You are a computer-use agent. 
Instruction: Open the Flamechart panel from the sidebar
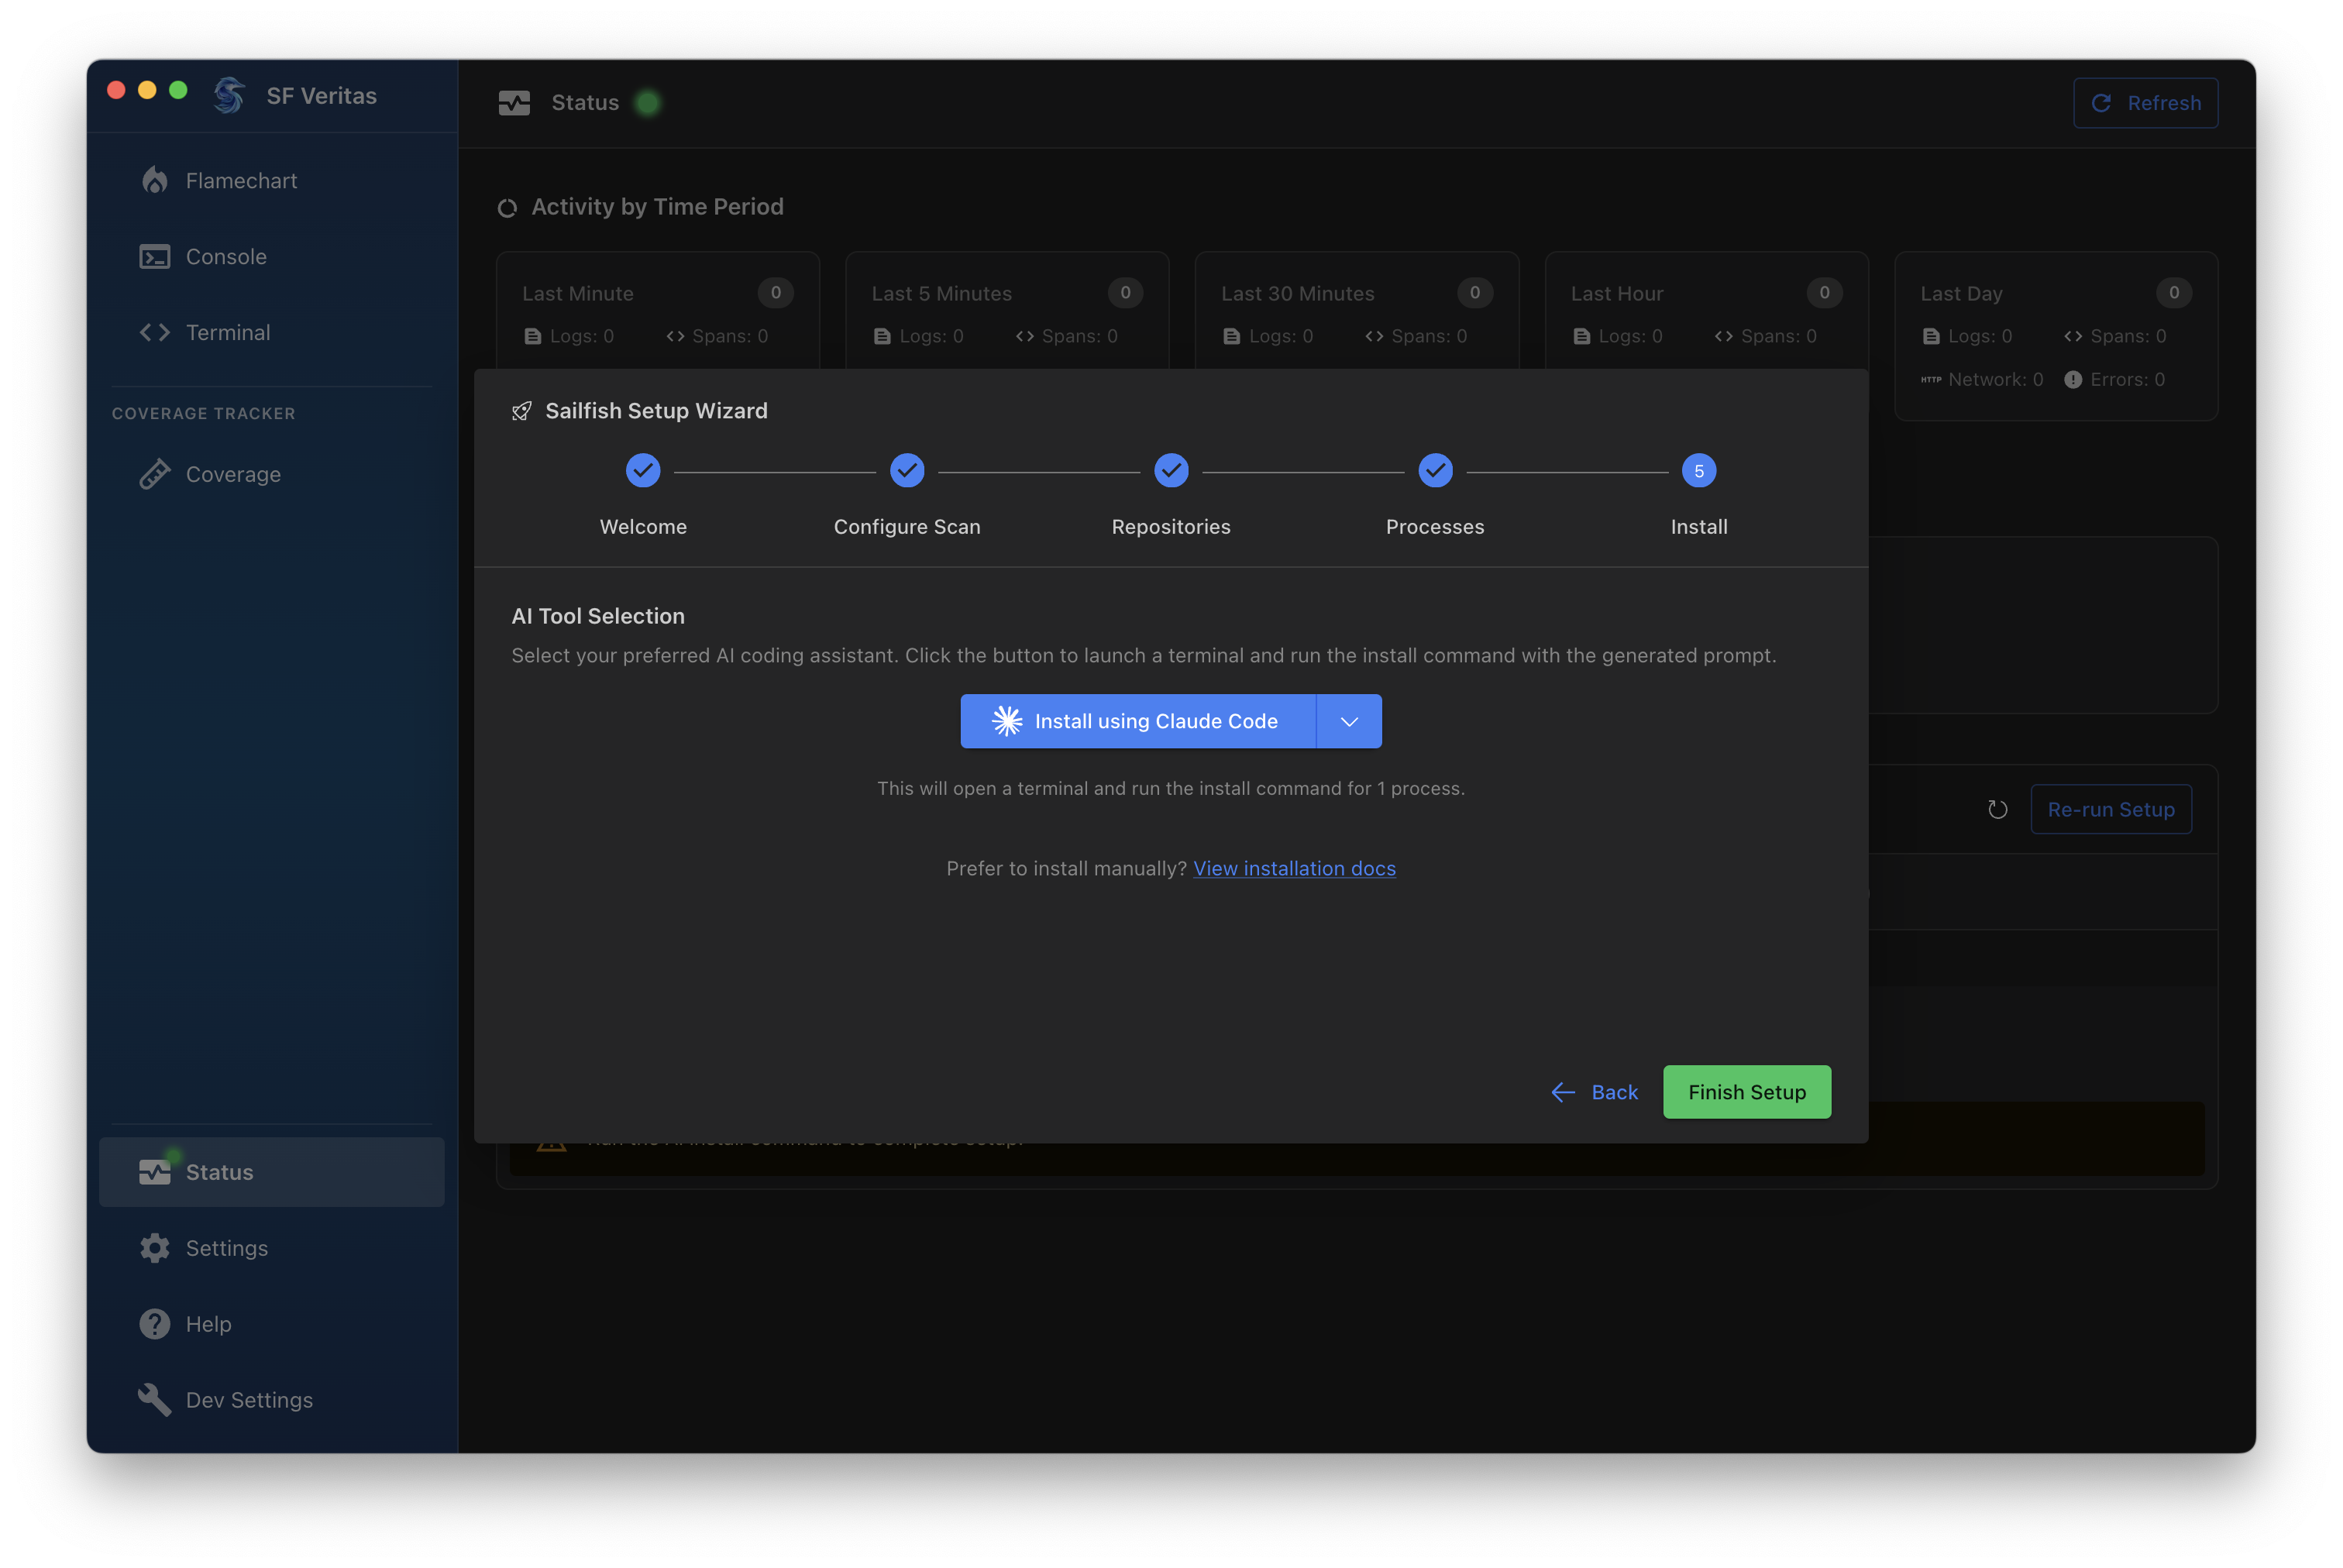click(240, 180)
